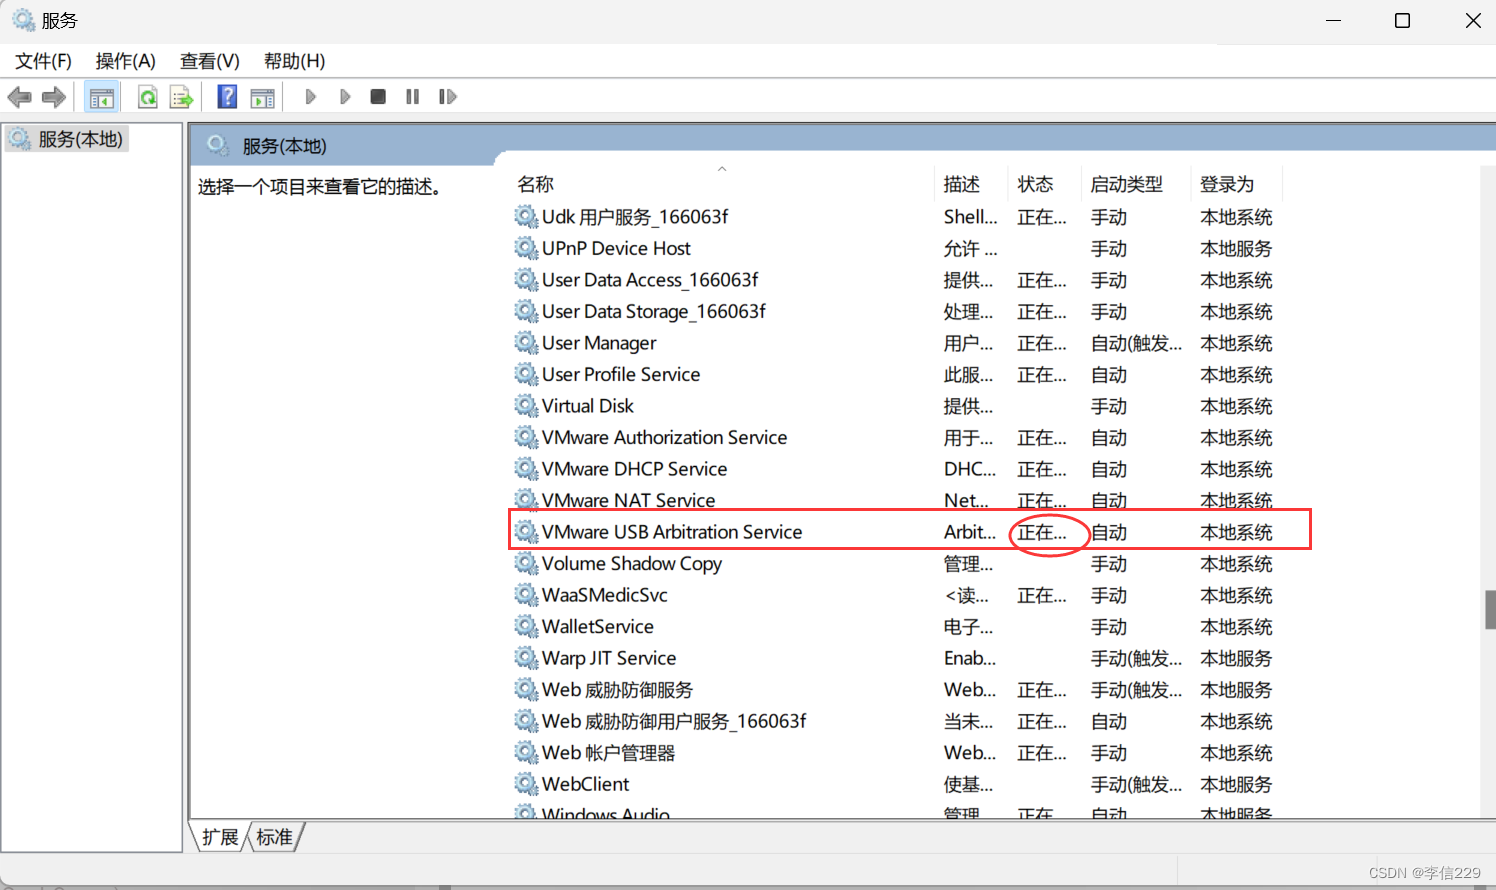The height and width of the screenshot is (890, 1496).
Task: Click gear icon of Virtual Disk
Action: (526, 405)
